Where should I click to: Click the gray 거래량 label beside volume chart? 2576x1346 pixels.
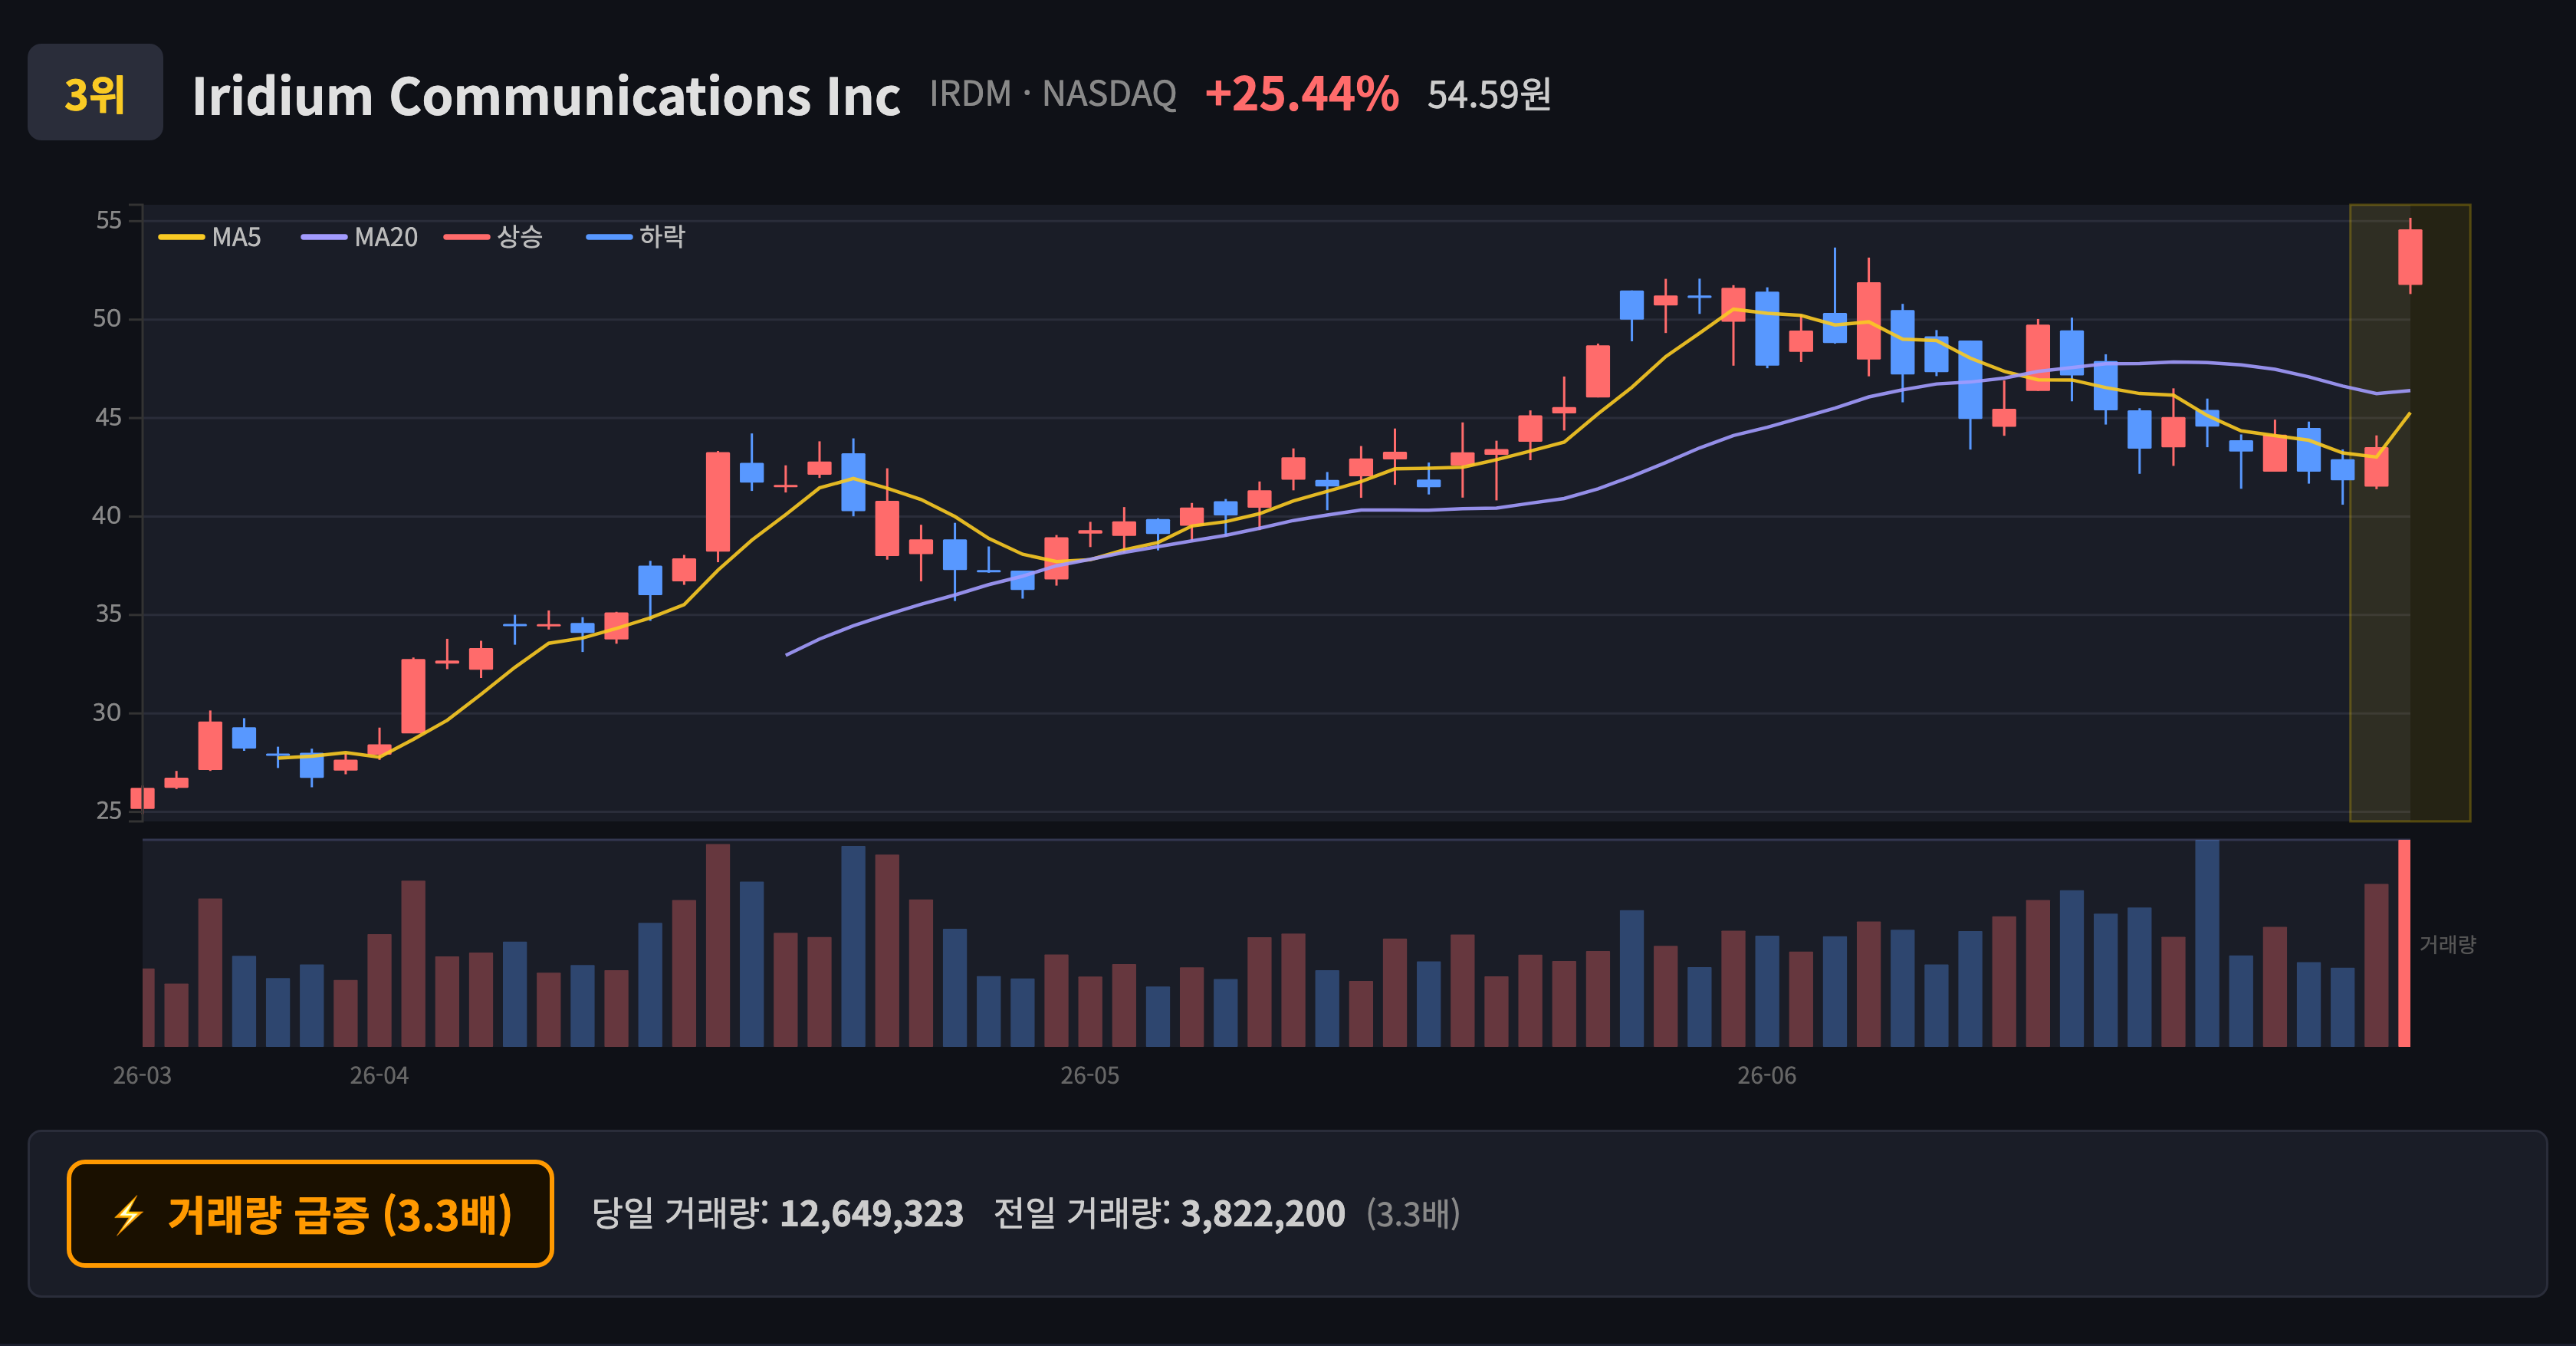[2447, 944]
